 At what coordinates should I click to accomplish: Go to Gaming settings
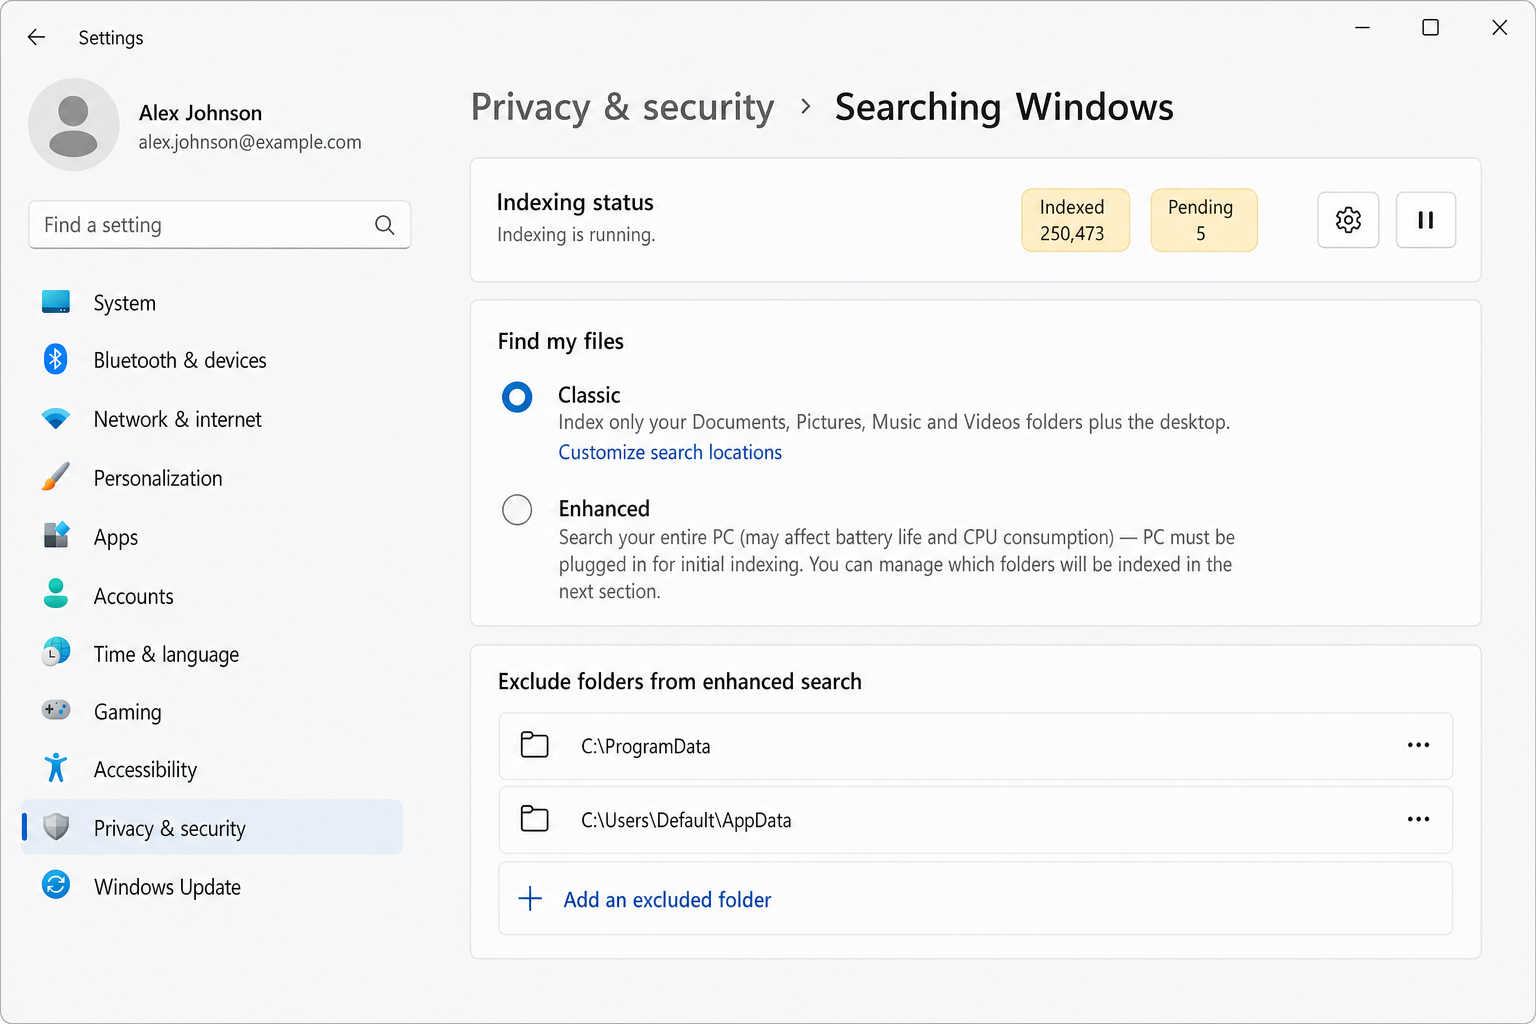212,712
